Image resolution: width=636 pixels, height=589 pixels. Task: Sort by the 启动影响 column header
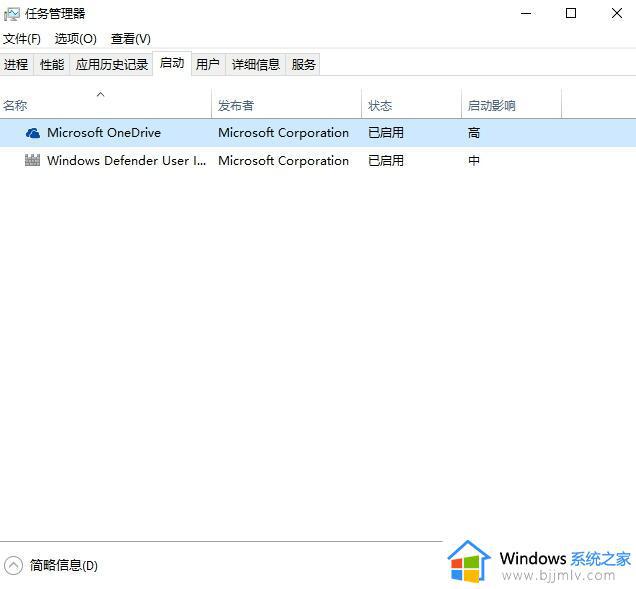pyautogui.click(x=511, y=105)
